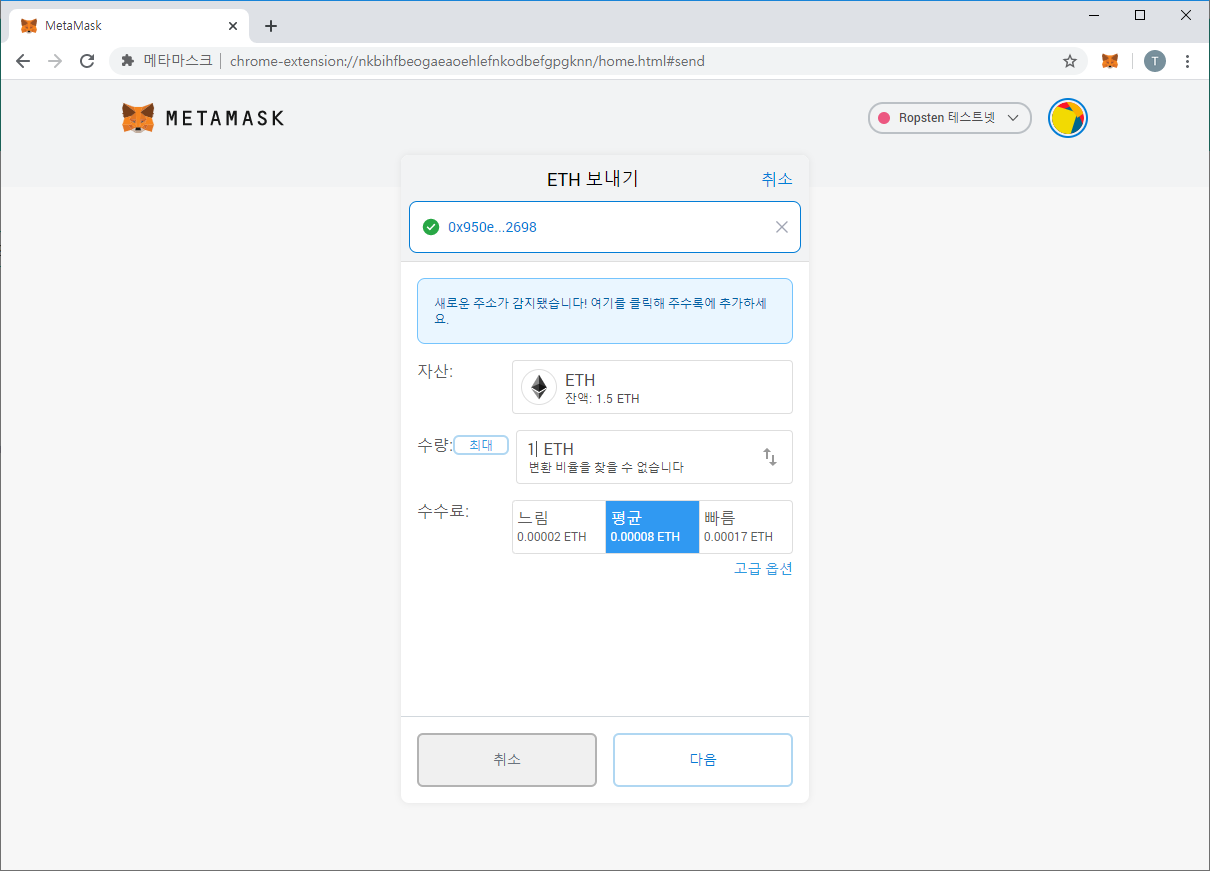The height and width of the screenshot is (871, 1210).
Task: Click the 최대 max amount button
Action: tap(481, 445)
